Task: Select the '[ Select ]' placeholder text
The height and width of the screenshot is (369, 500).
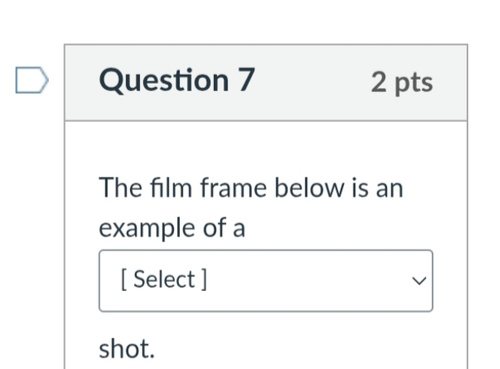Action: click(x=164, y=279)
